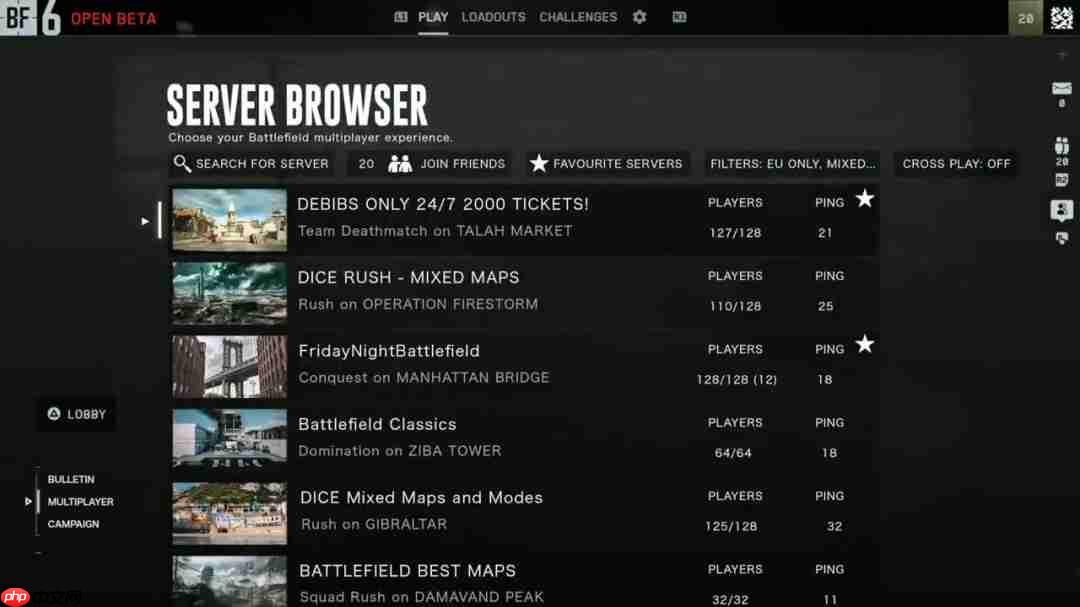
Task: Click the two-people Join Friends icon
Action: (399, 163)
